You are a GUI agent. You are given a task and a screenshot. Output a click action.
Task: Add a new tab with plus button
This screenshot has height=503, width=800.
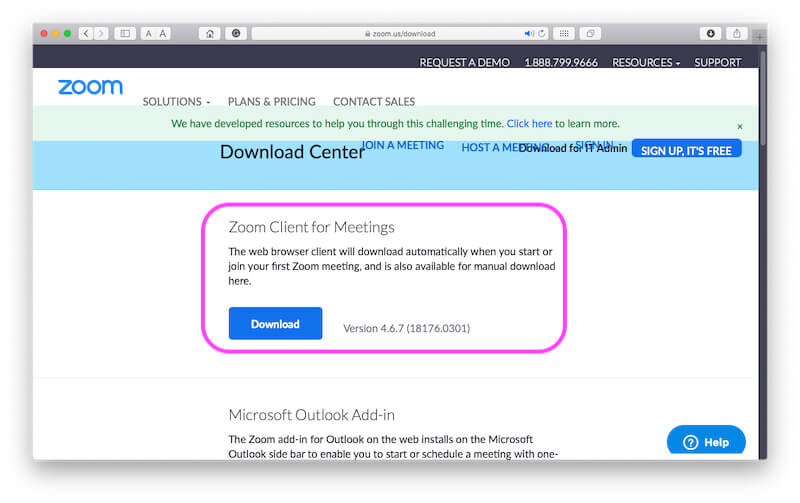click(760, 37)
